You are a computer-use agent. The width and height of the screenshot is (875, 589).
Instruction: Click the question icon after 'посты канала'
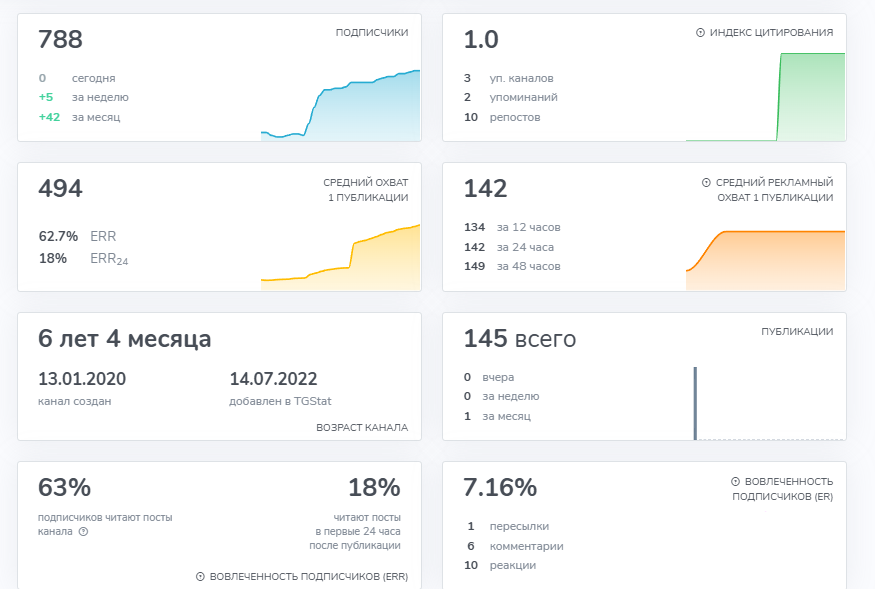click(83, 531)
